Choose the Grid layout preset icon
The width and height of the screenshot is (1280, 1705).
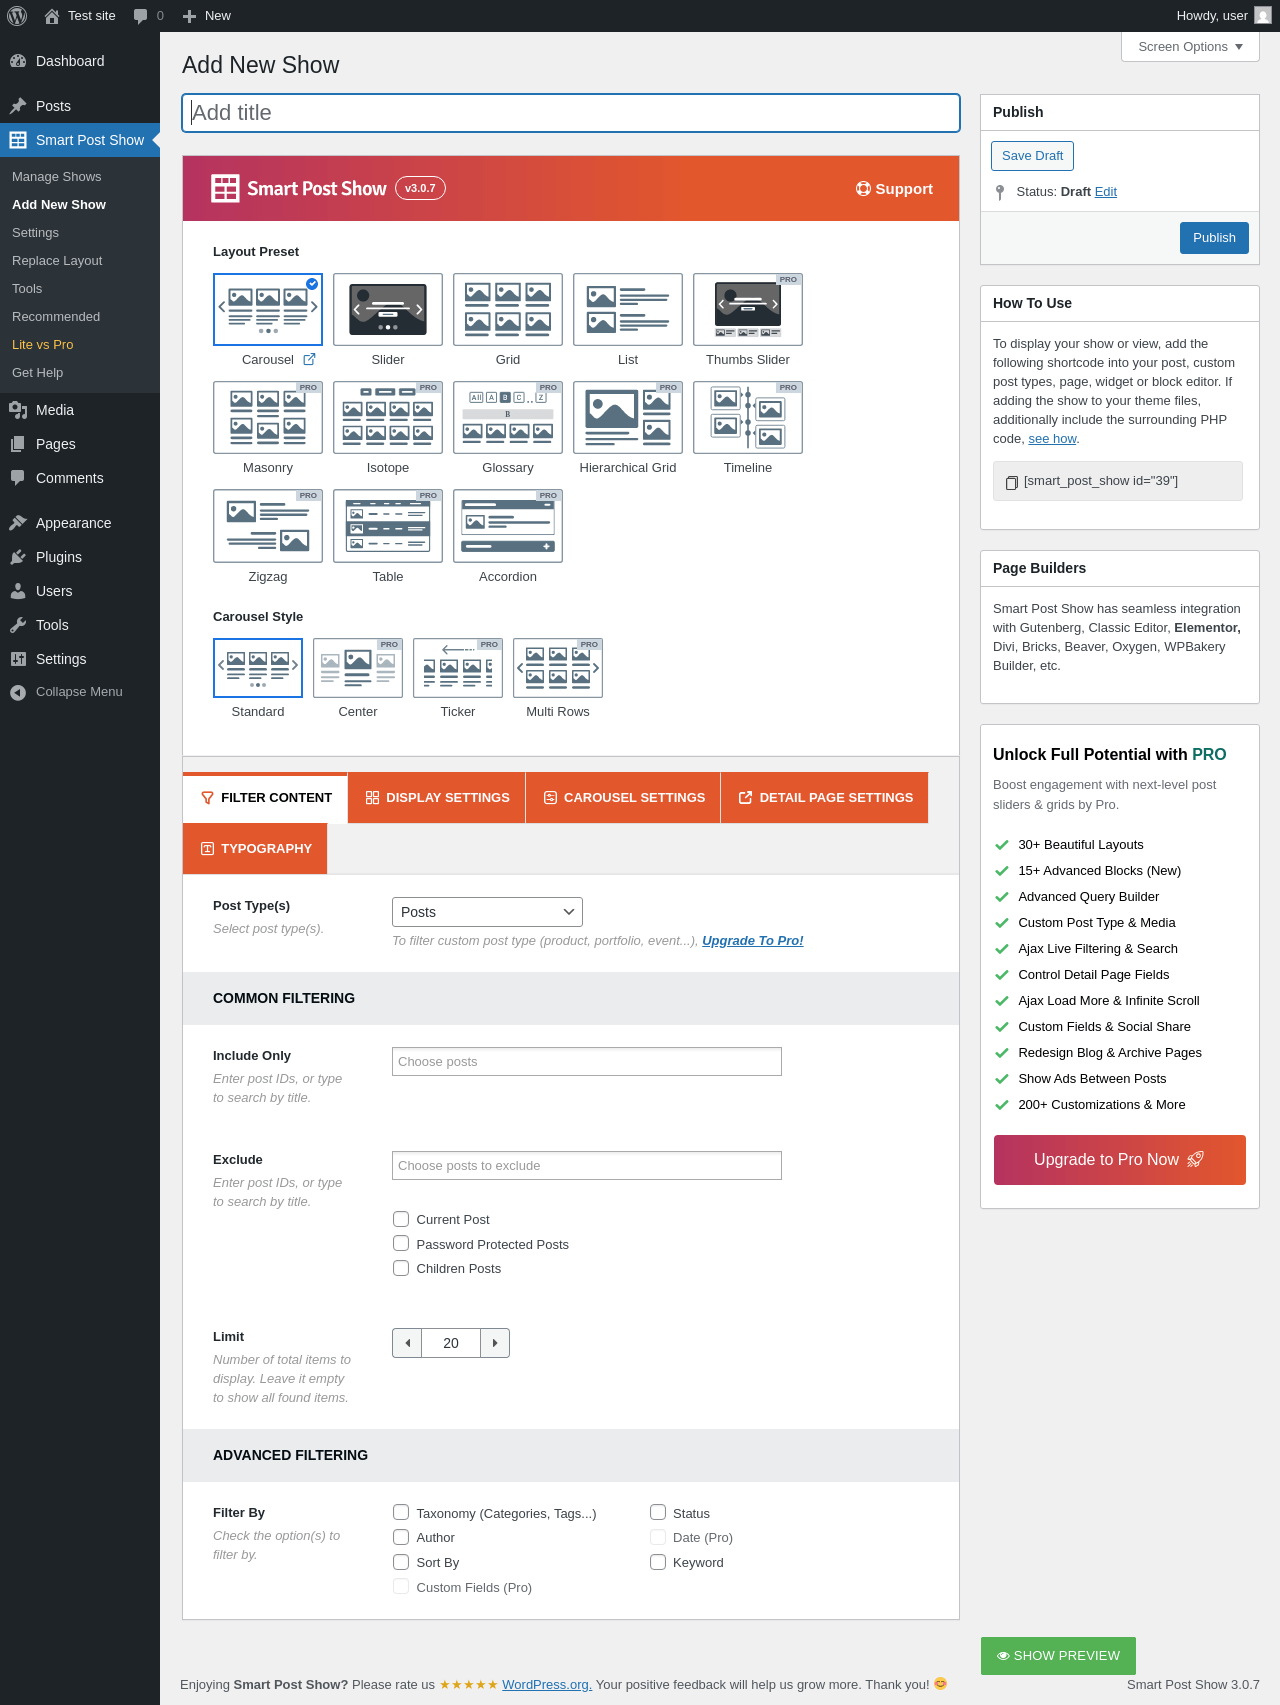pos(508,309)
